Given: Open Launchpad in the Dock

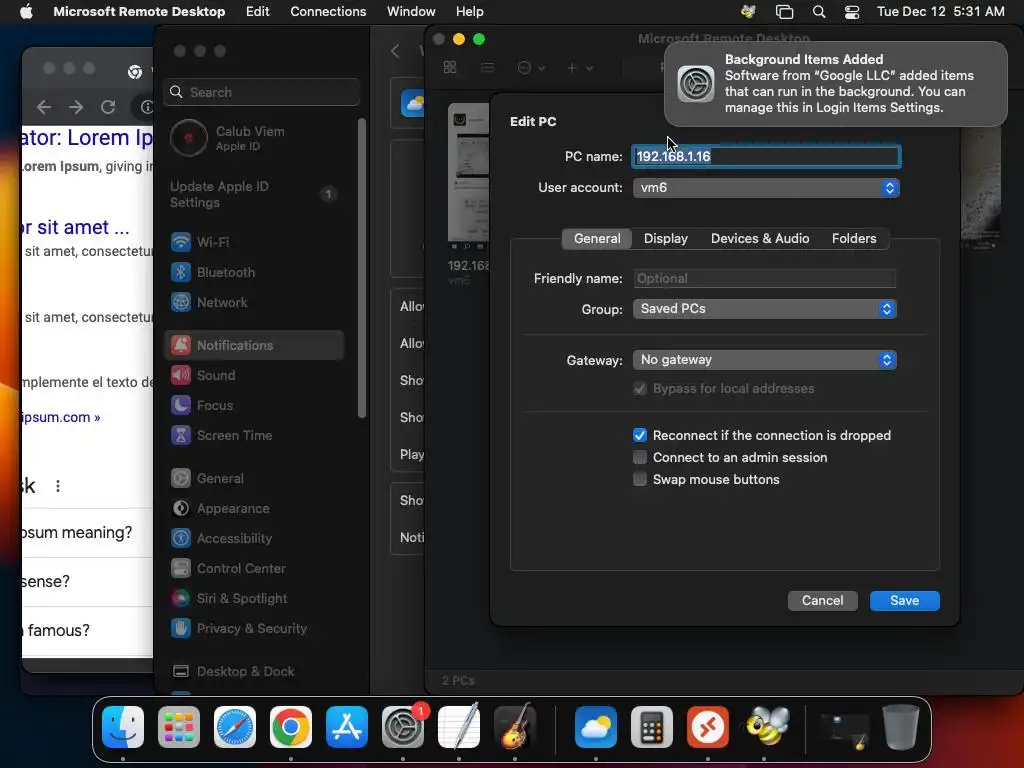Looking at the screenshot, I should (x=179, y=727).
